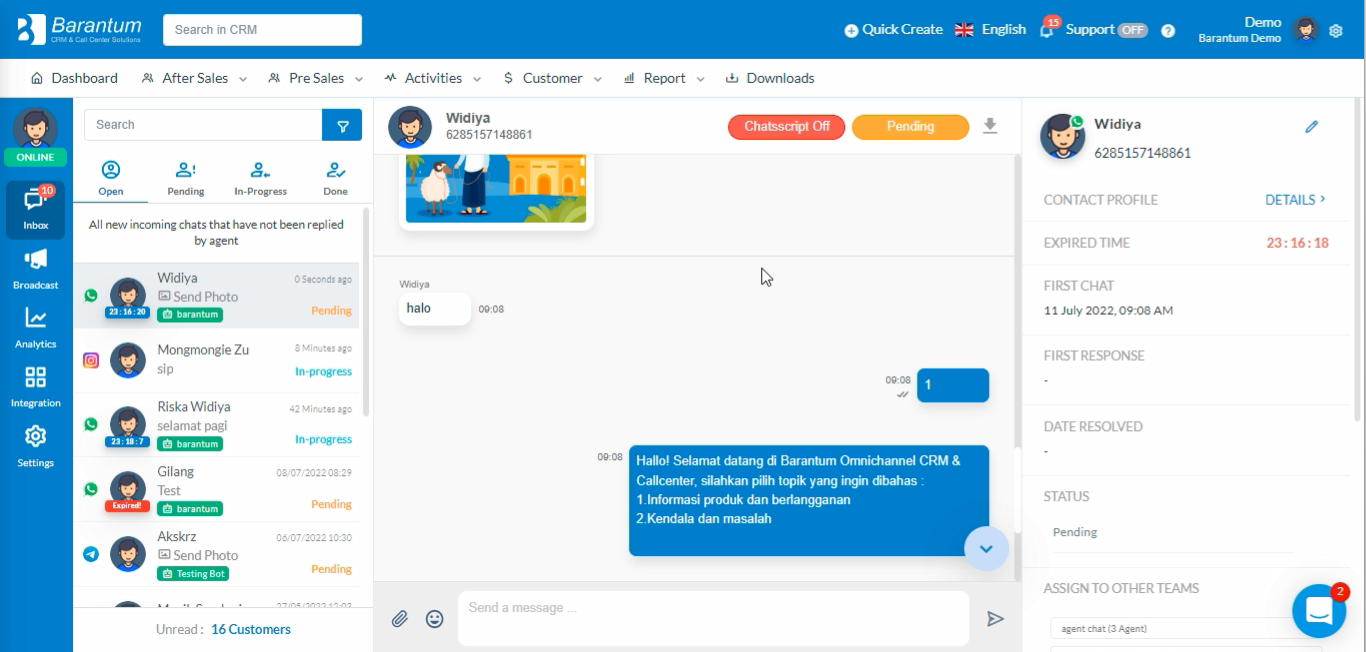
Task: Click the chat list scrollbar
Action: 366,311
